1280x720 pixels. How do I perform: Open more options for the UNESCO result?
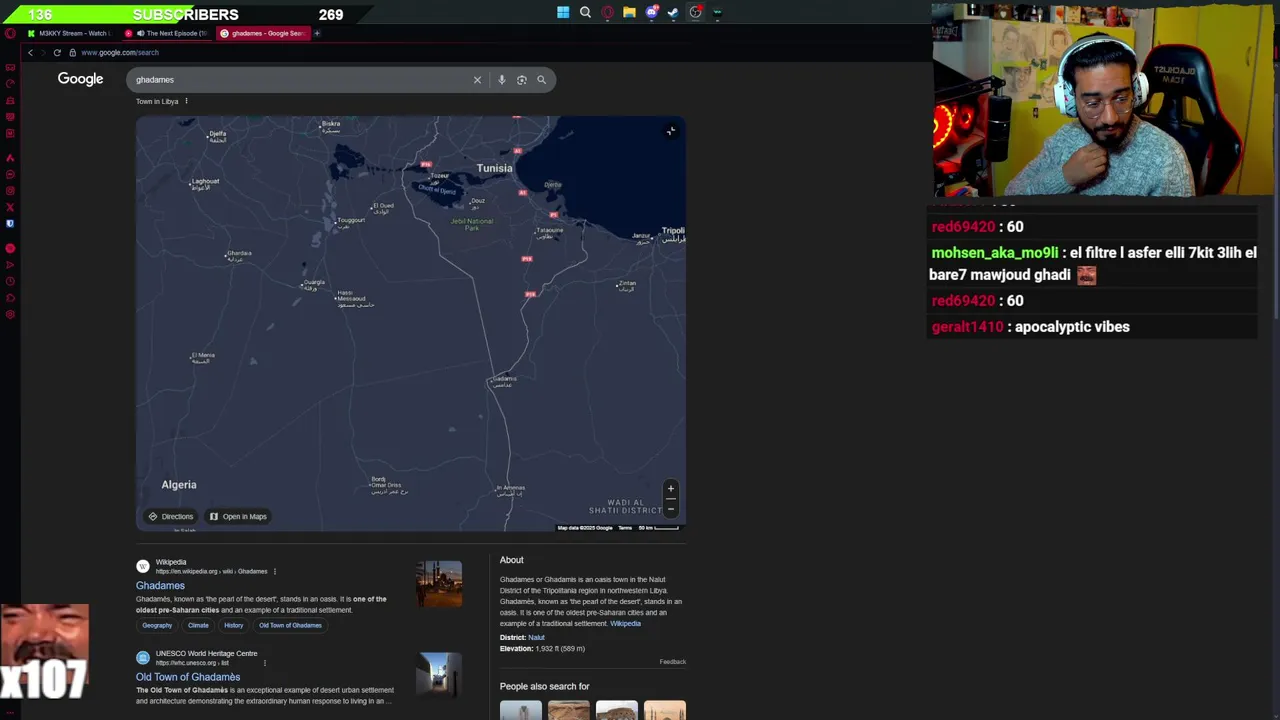tap(264, 662)
